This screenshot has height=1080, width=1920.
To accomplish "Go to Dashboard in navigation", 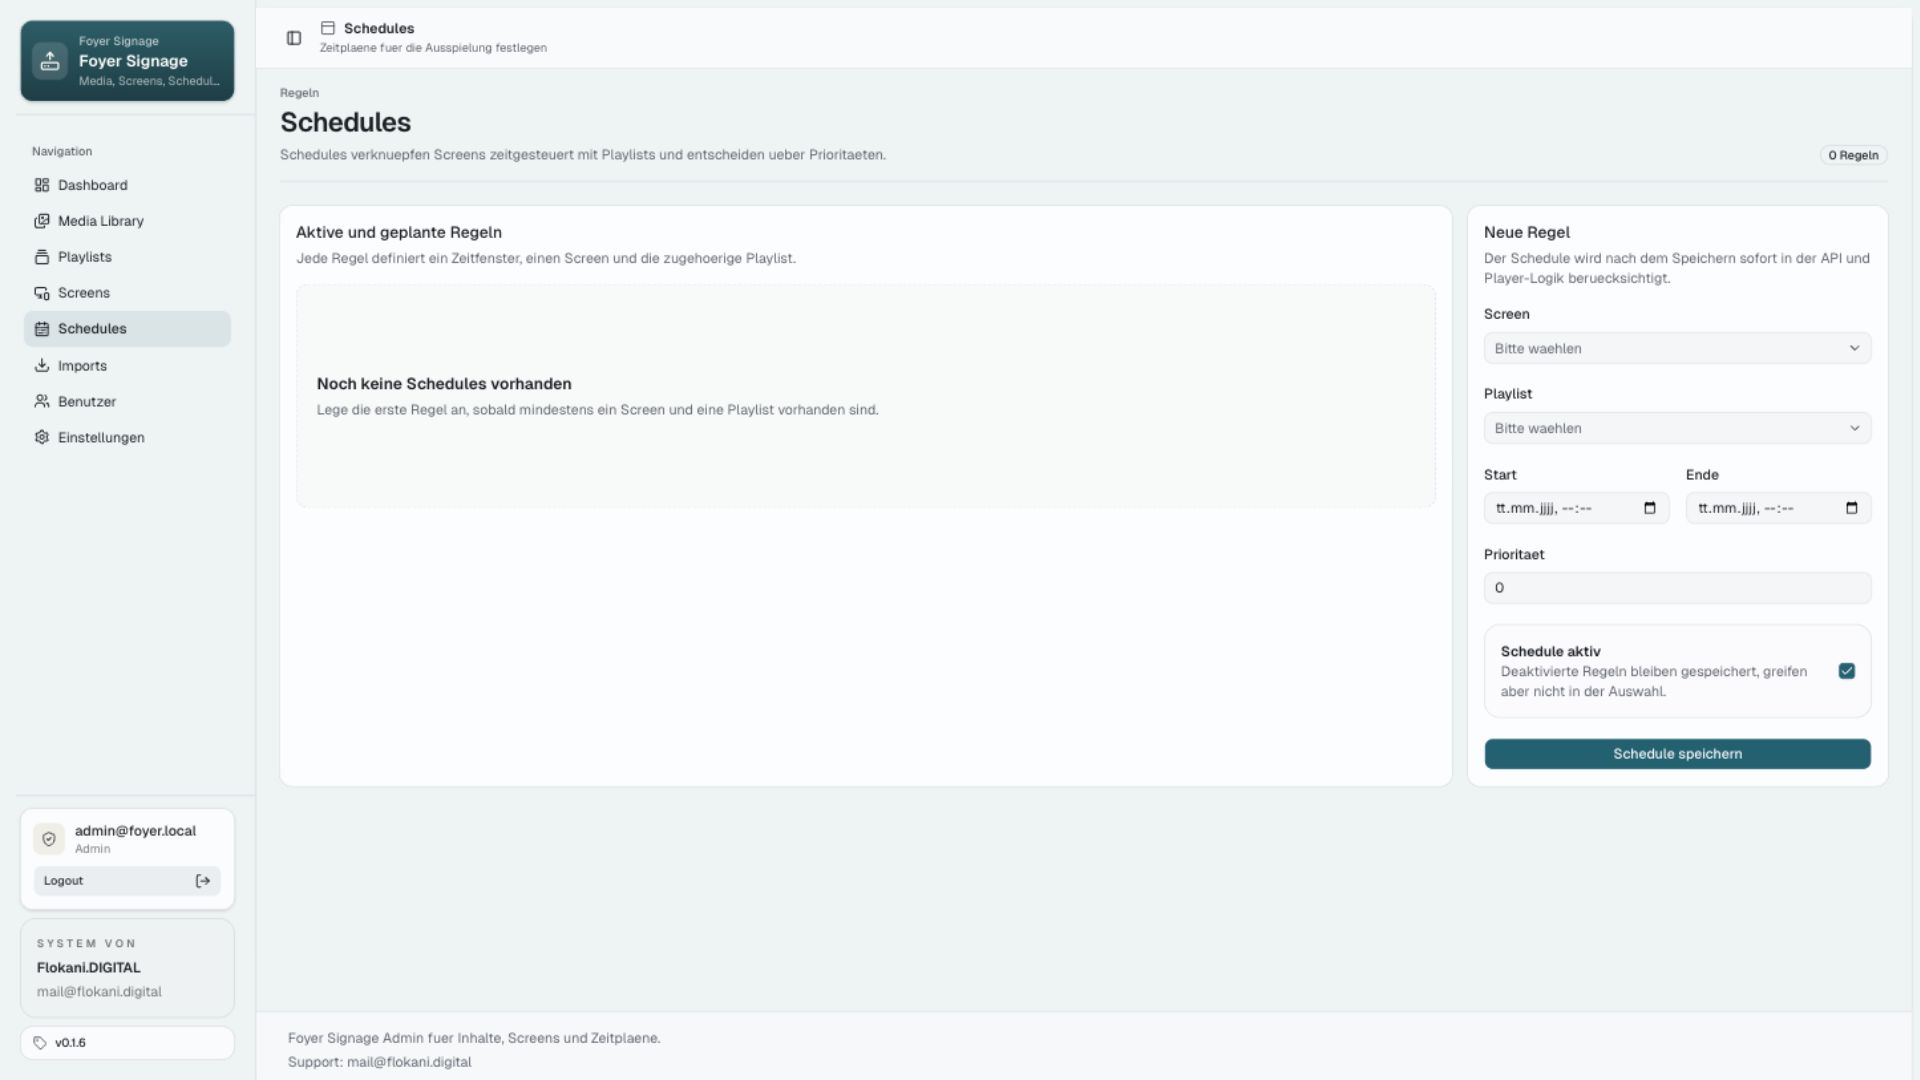I will pos(127,185).
